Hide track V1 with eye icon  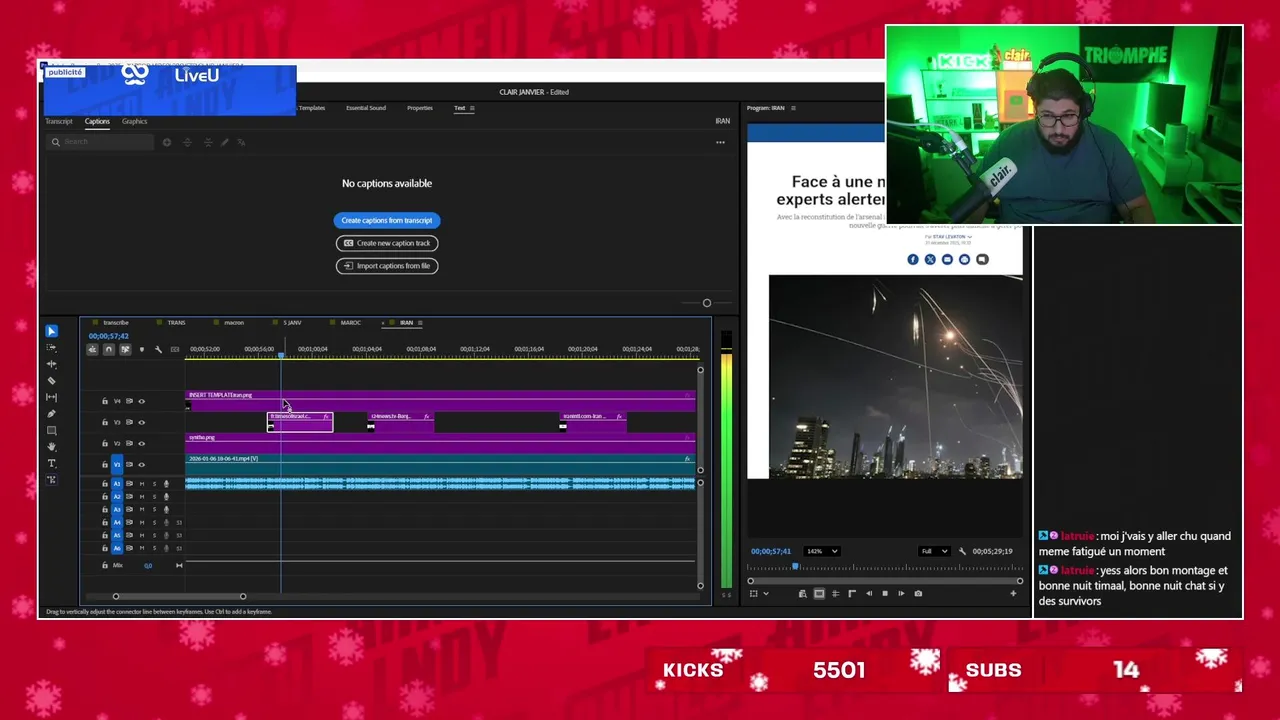pyautogui.click(x=142, y=464)
